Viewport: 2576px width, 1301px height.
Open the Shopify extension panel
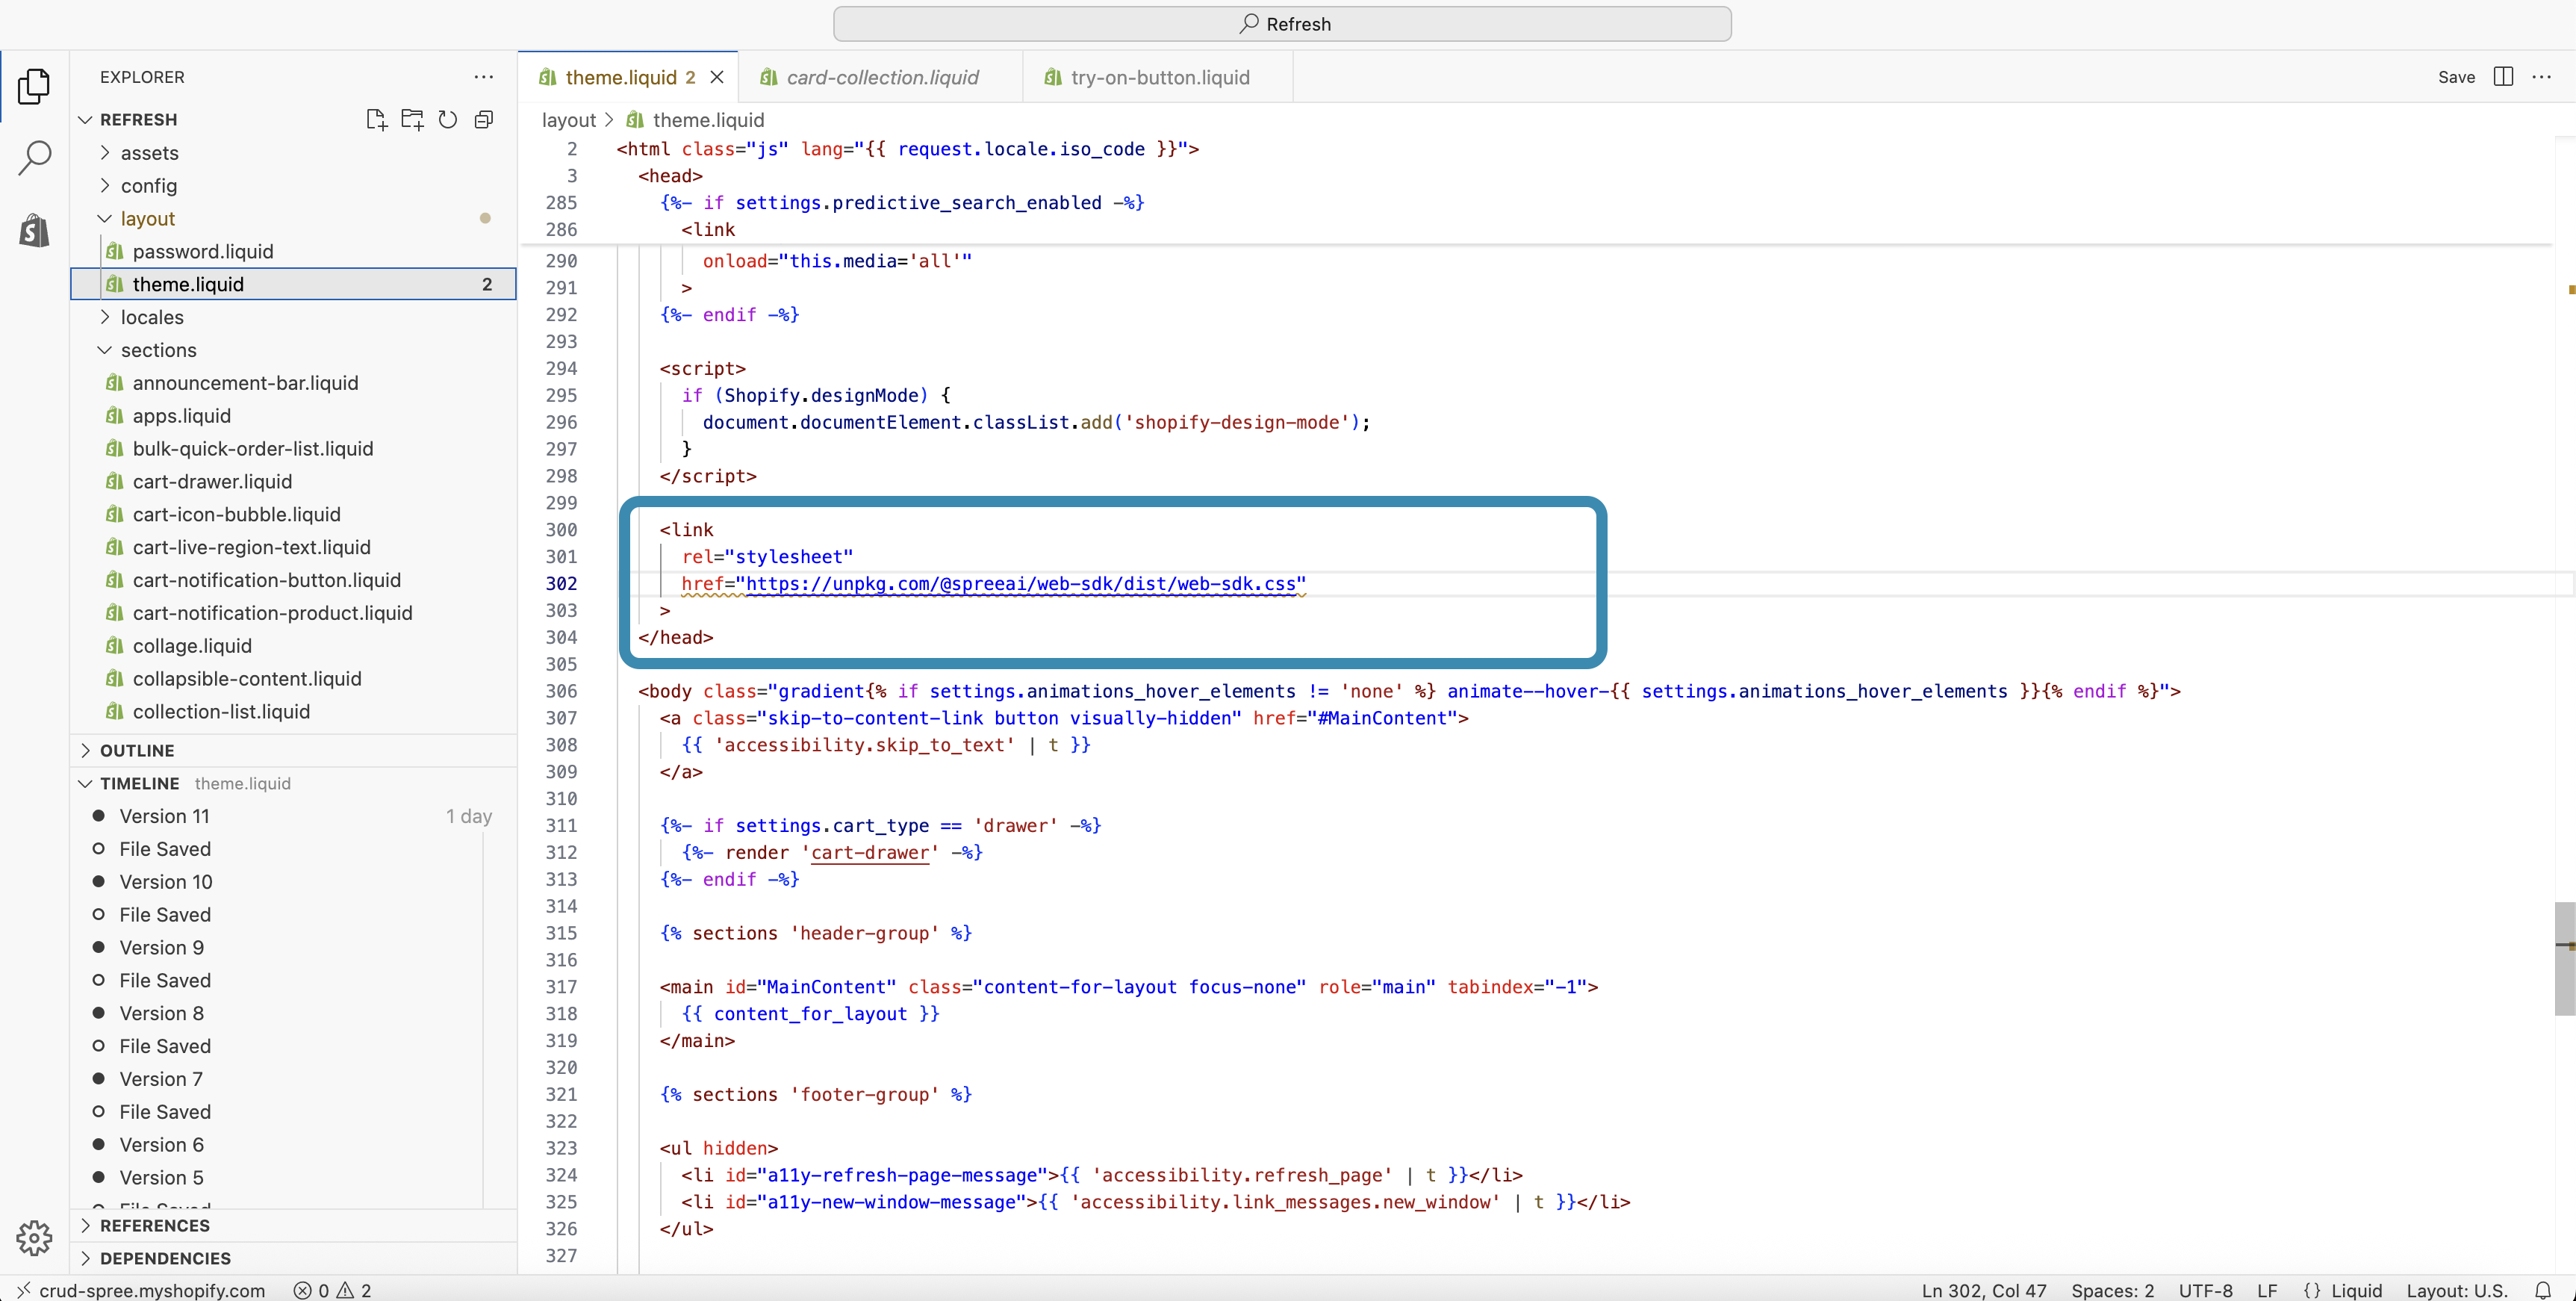34,231
